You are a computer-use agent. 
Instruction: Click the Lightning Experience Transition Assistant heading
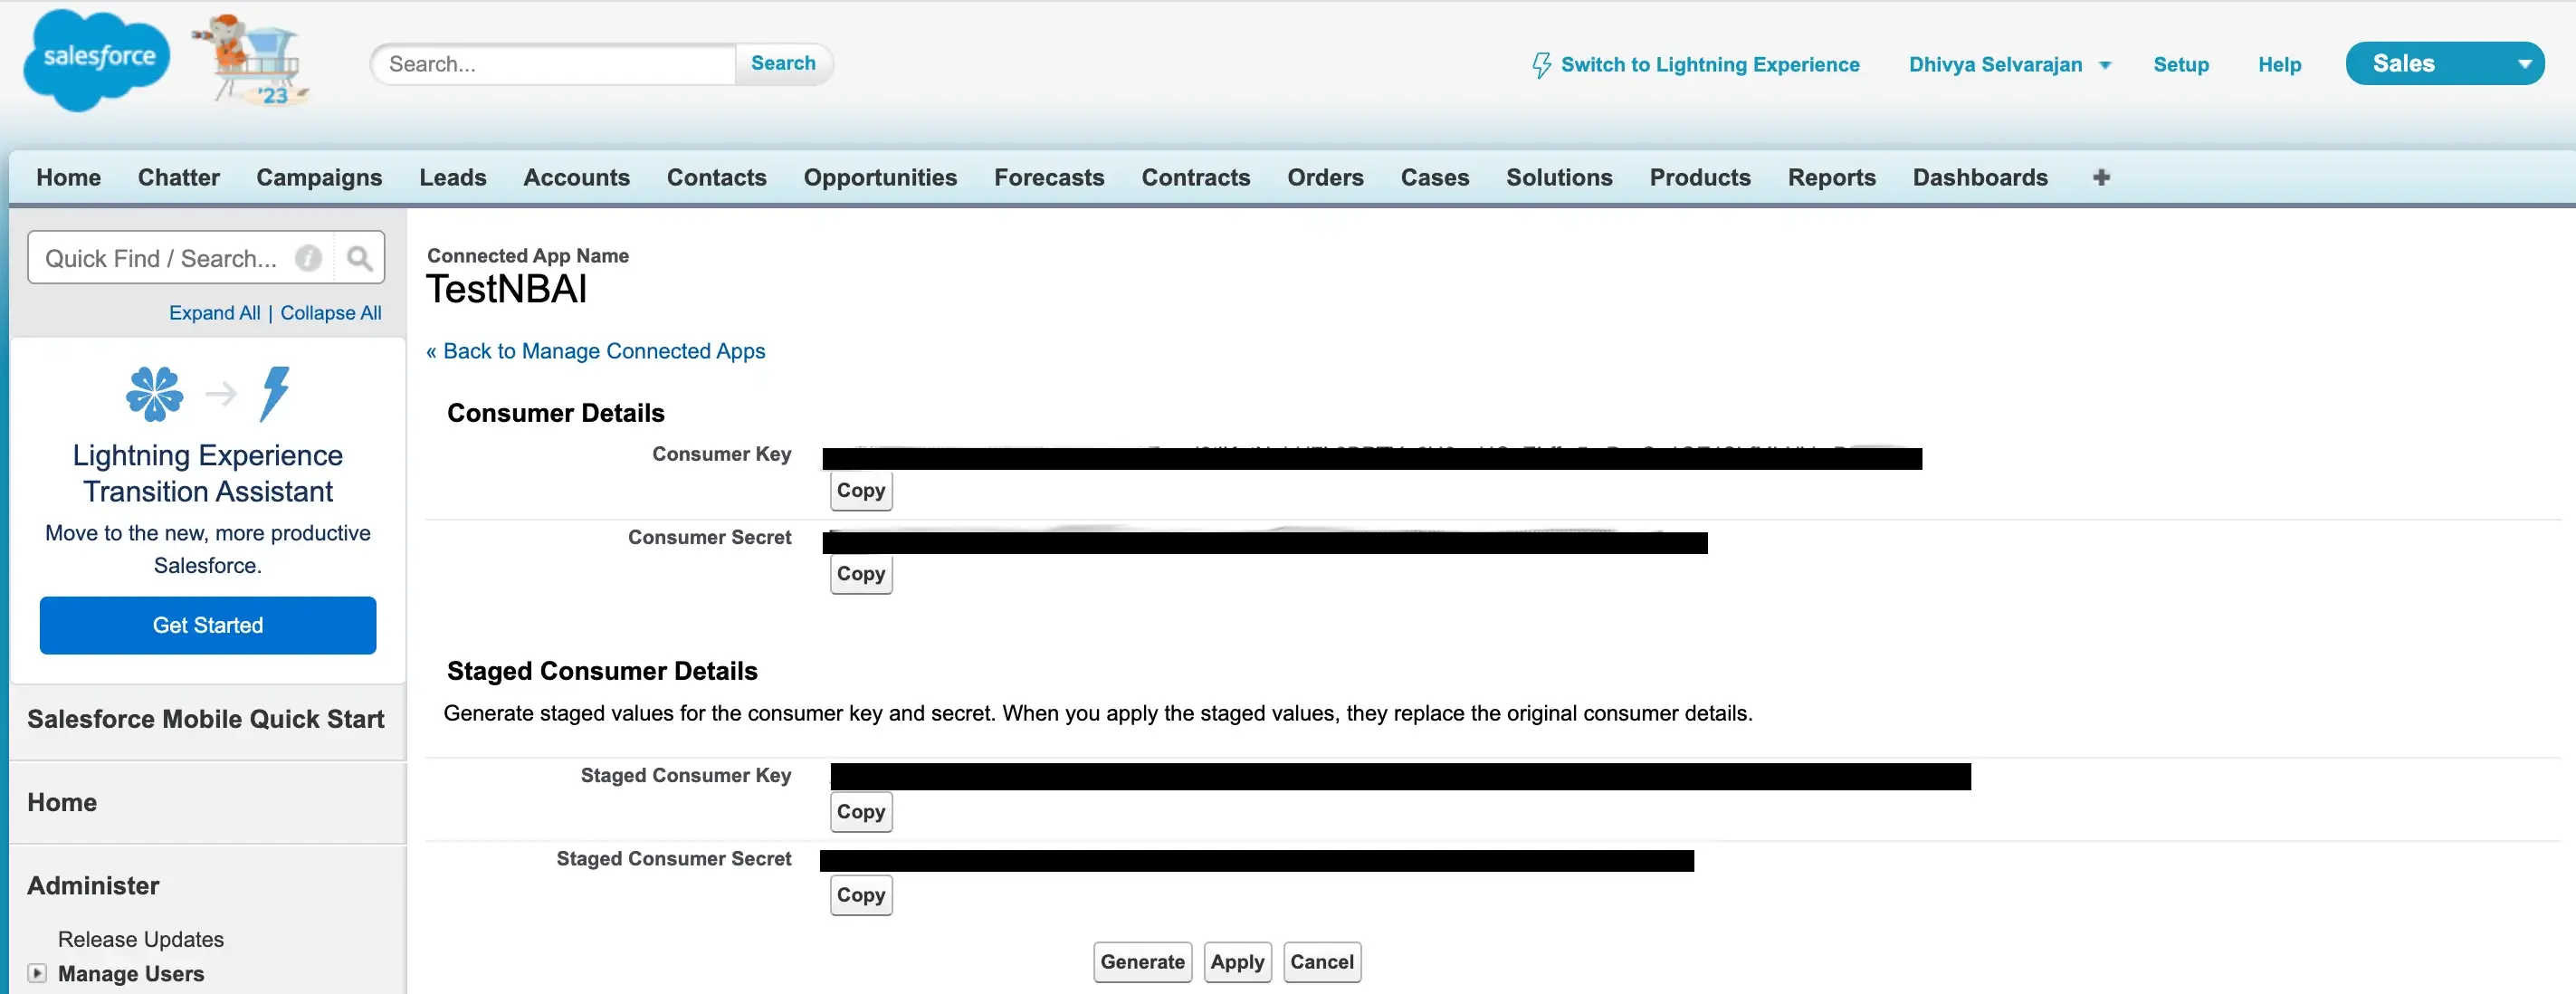click(208, 473)
